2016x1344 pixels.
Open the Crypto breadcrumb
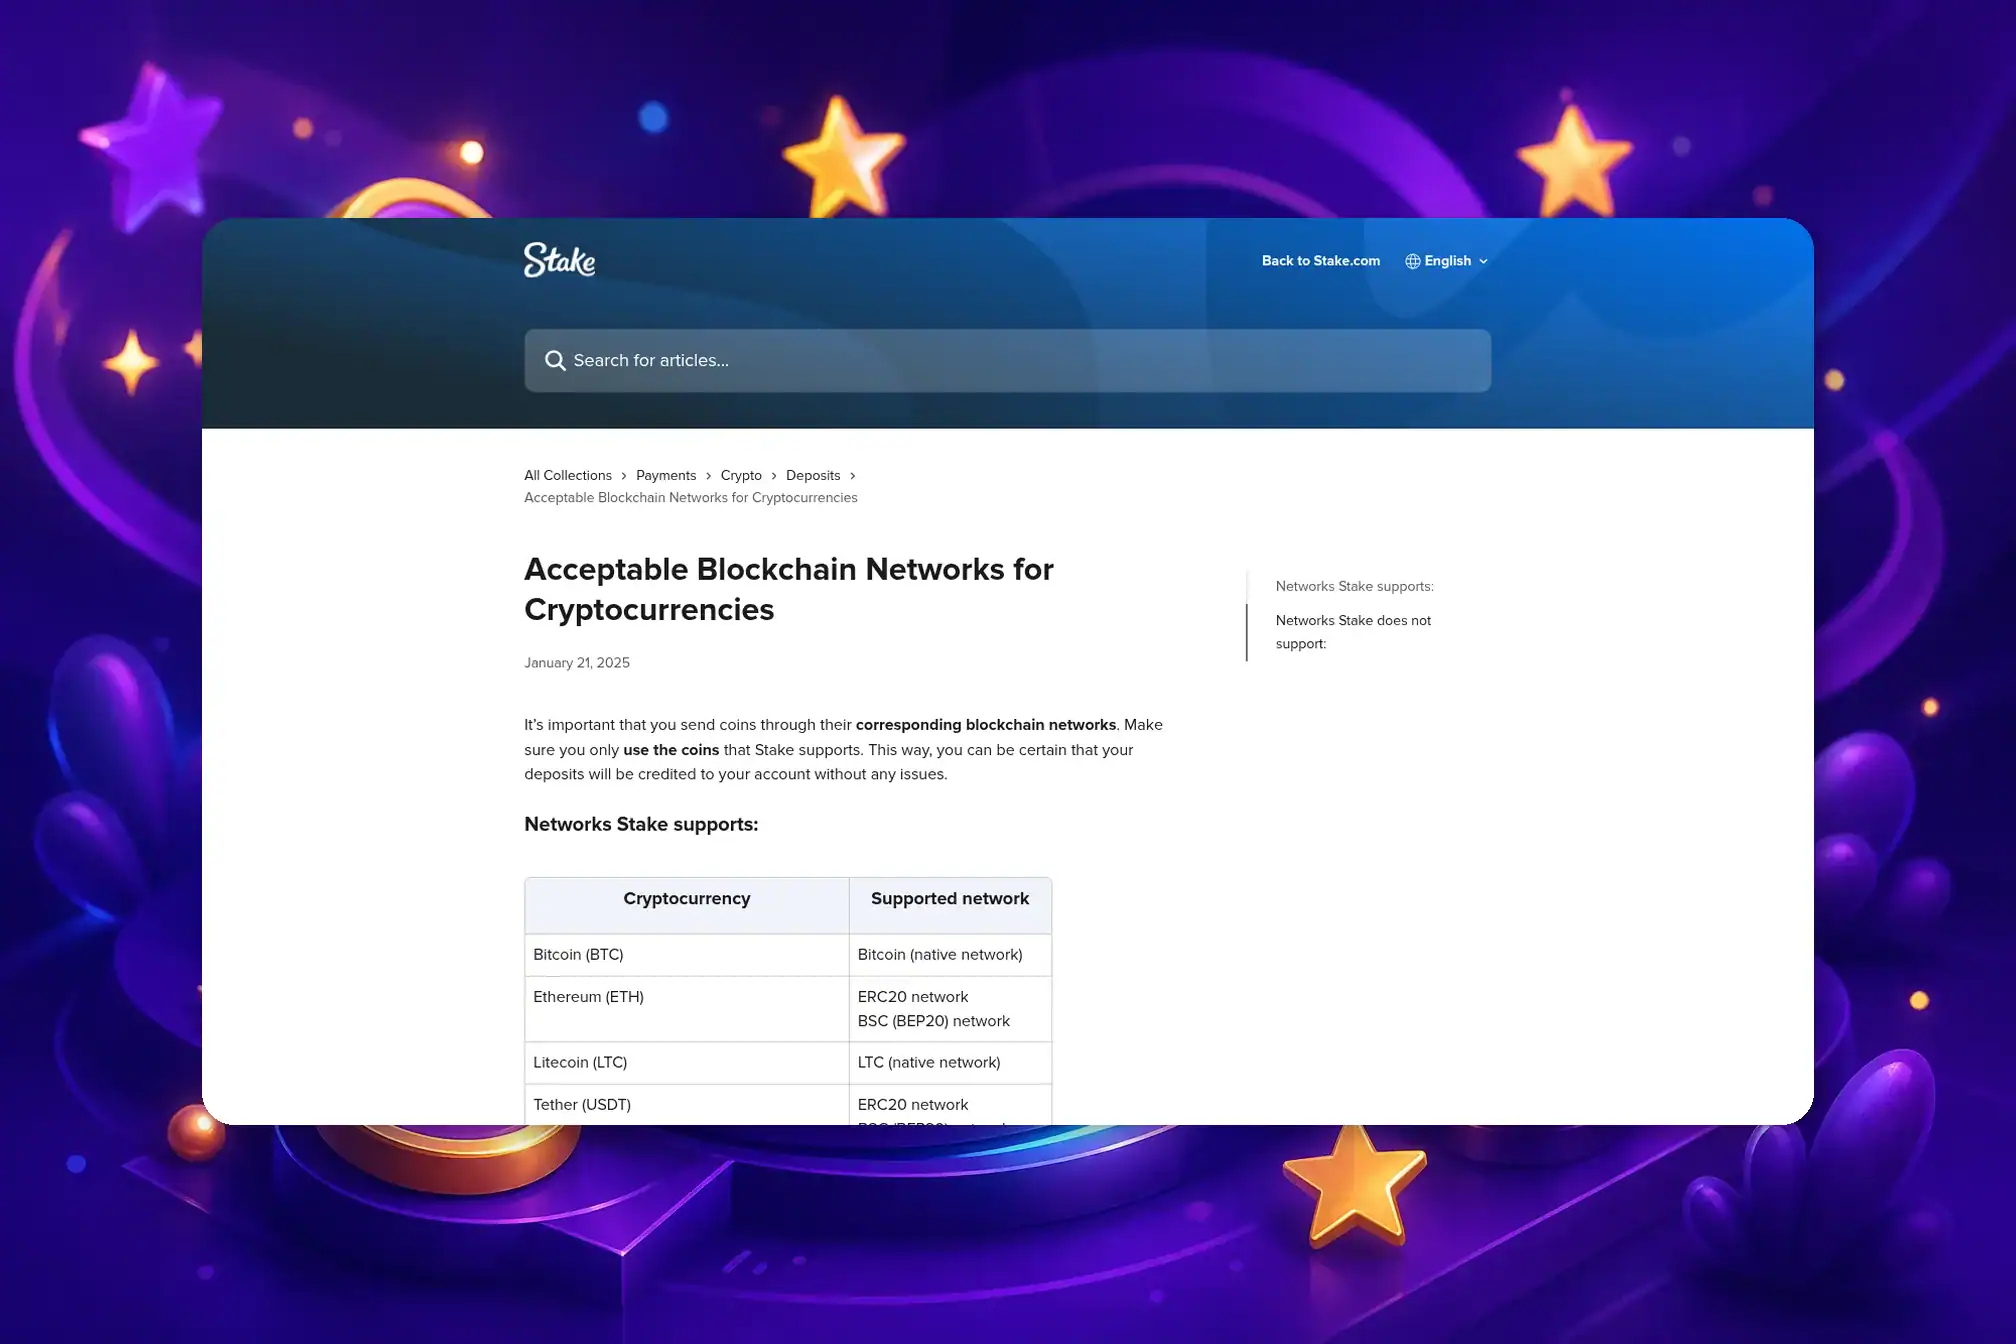point(741,476)
